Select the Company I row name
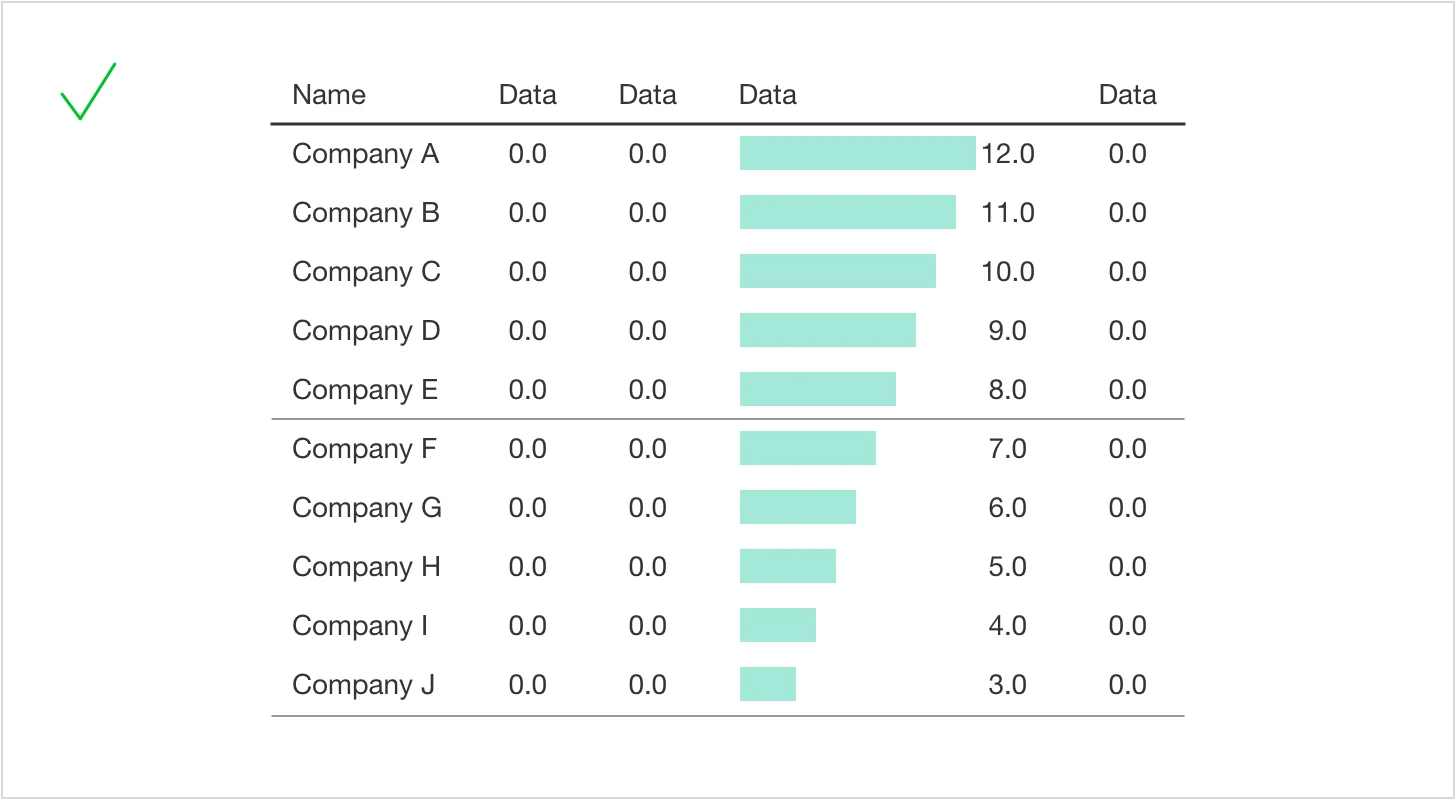 point(360,626)
